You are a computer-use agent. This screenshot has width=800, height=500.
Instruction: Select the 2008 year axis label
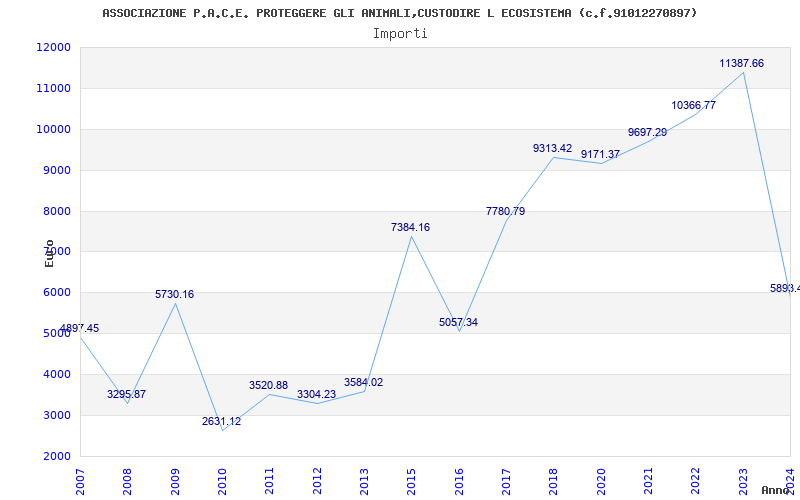coord(127,482)
